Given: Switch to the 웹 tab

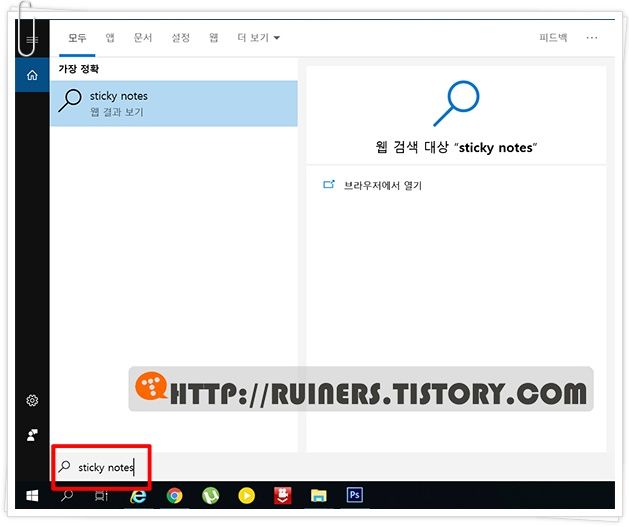Looking at the screenshot, I should 214,38.
